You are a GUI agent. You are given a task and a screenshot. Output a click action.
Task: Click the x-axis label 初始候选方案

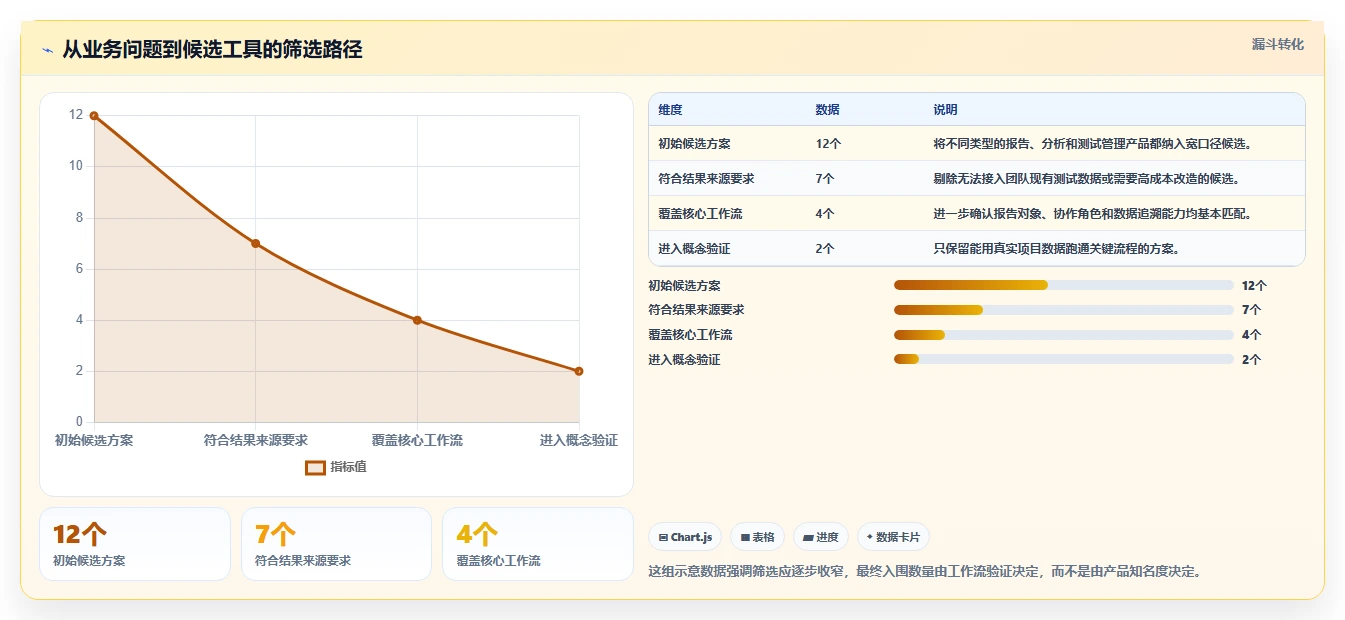pos(94,440)
